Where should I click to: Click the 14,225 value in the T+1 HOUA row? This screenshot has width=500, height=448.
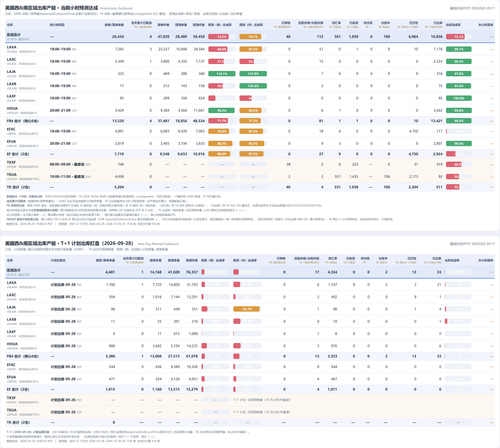click(x=192, y=346)
